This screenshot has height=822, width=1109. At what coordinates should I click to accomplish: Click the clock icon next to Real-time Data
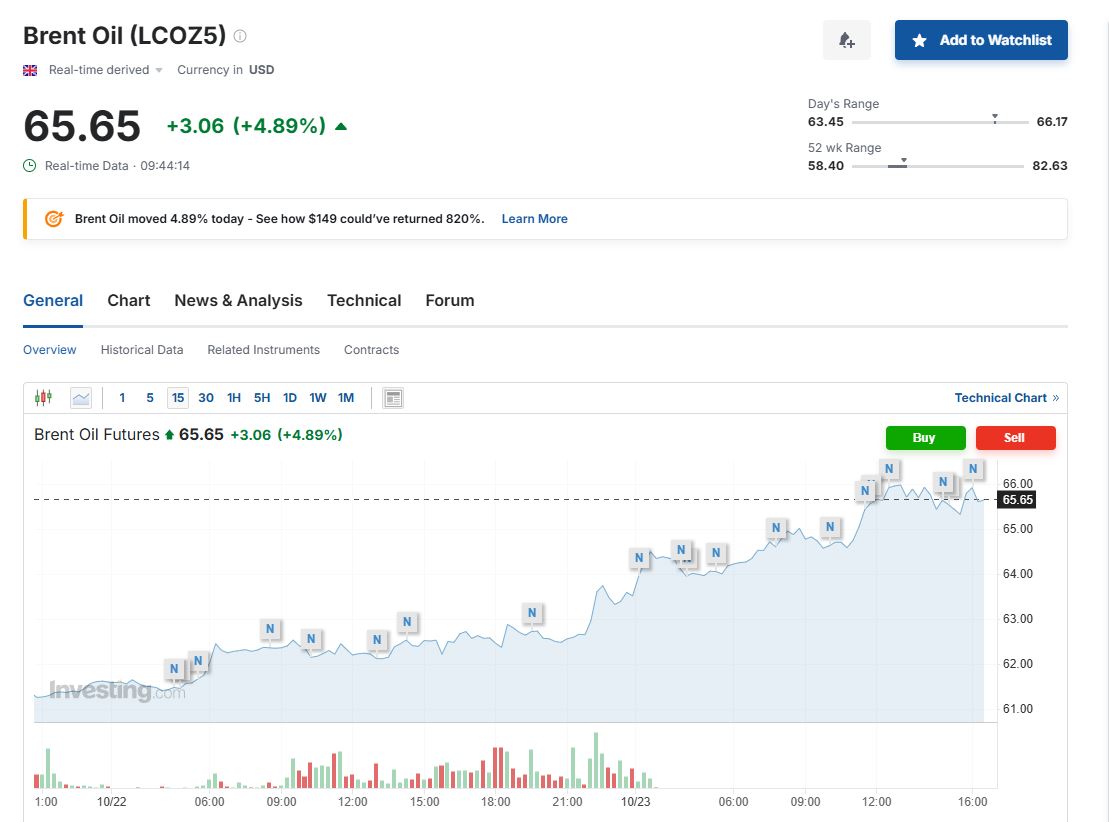click(30, 166)
